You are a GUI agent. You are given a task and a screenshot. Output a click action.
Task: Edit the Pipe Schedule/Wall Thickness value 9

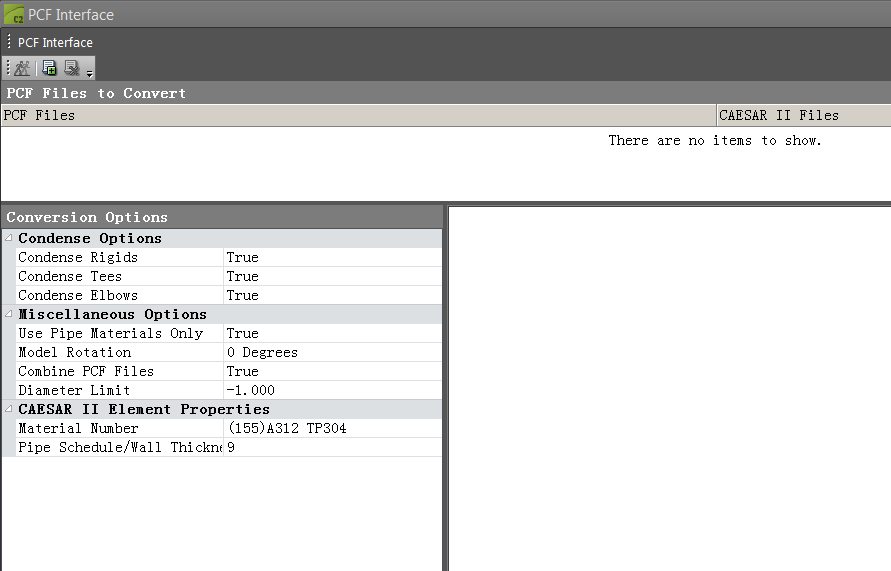(332, 448)
